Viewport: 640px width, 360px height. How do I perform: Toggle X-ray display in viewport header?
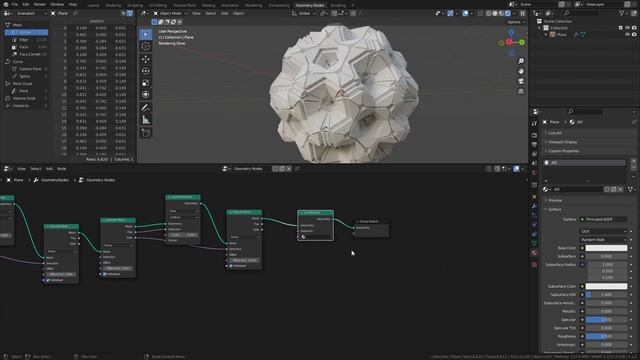[x=480, y=13]
